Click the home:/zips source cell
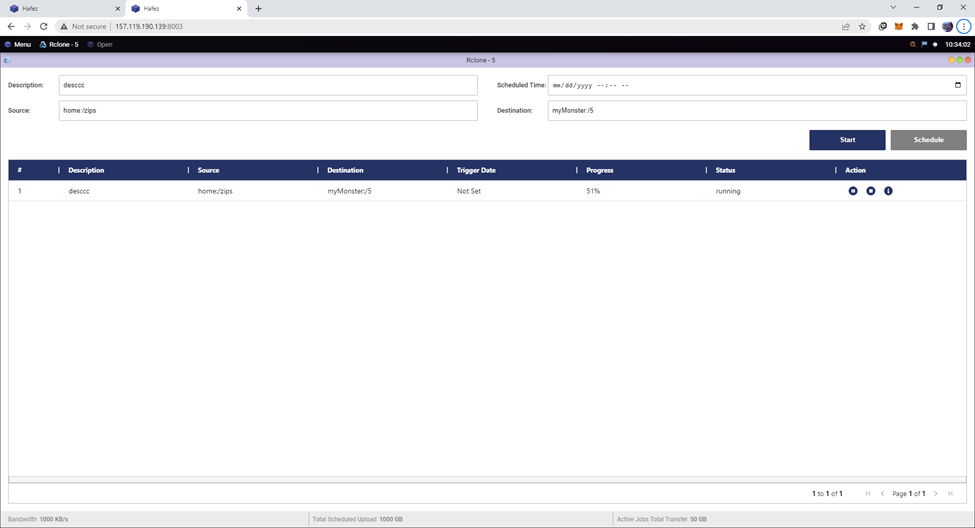This screenshot has height=528, width=975. (x=215, y=191)
